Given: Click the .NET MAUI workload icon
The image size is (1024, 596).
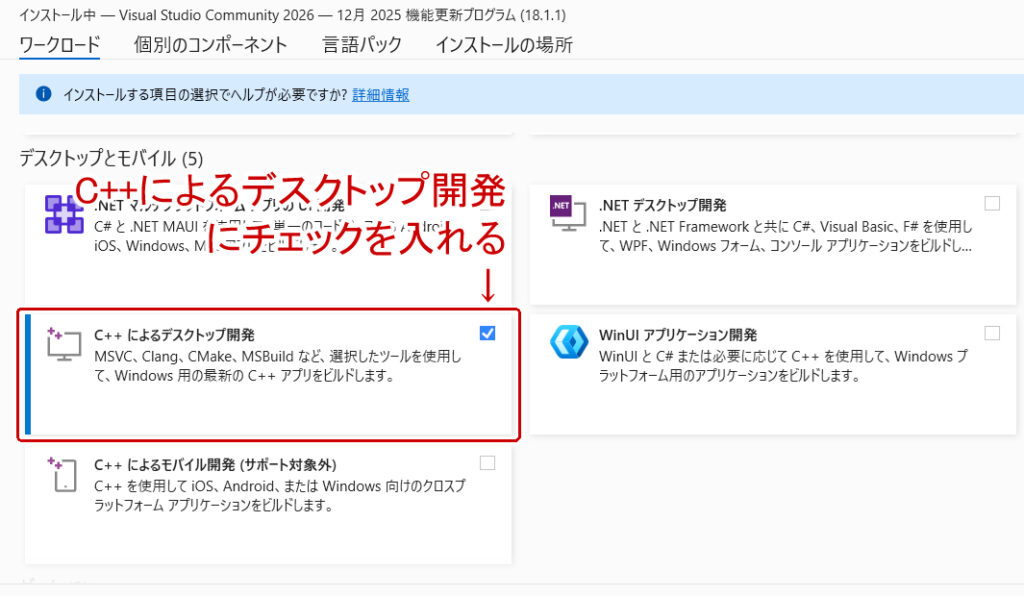Looking at the screenshot, I should pos(63,213).
